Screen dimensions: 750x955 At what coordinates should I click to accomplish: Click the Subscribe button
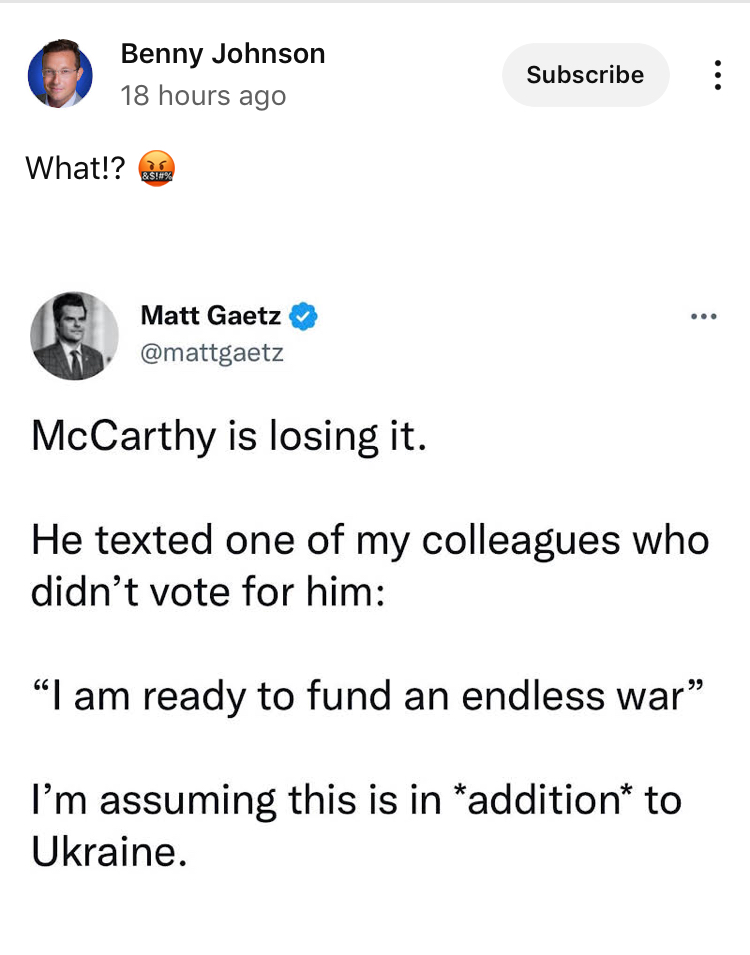click(585, 75)
